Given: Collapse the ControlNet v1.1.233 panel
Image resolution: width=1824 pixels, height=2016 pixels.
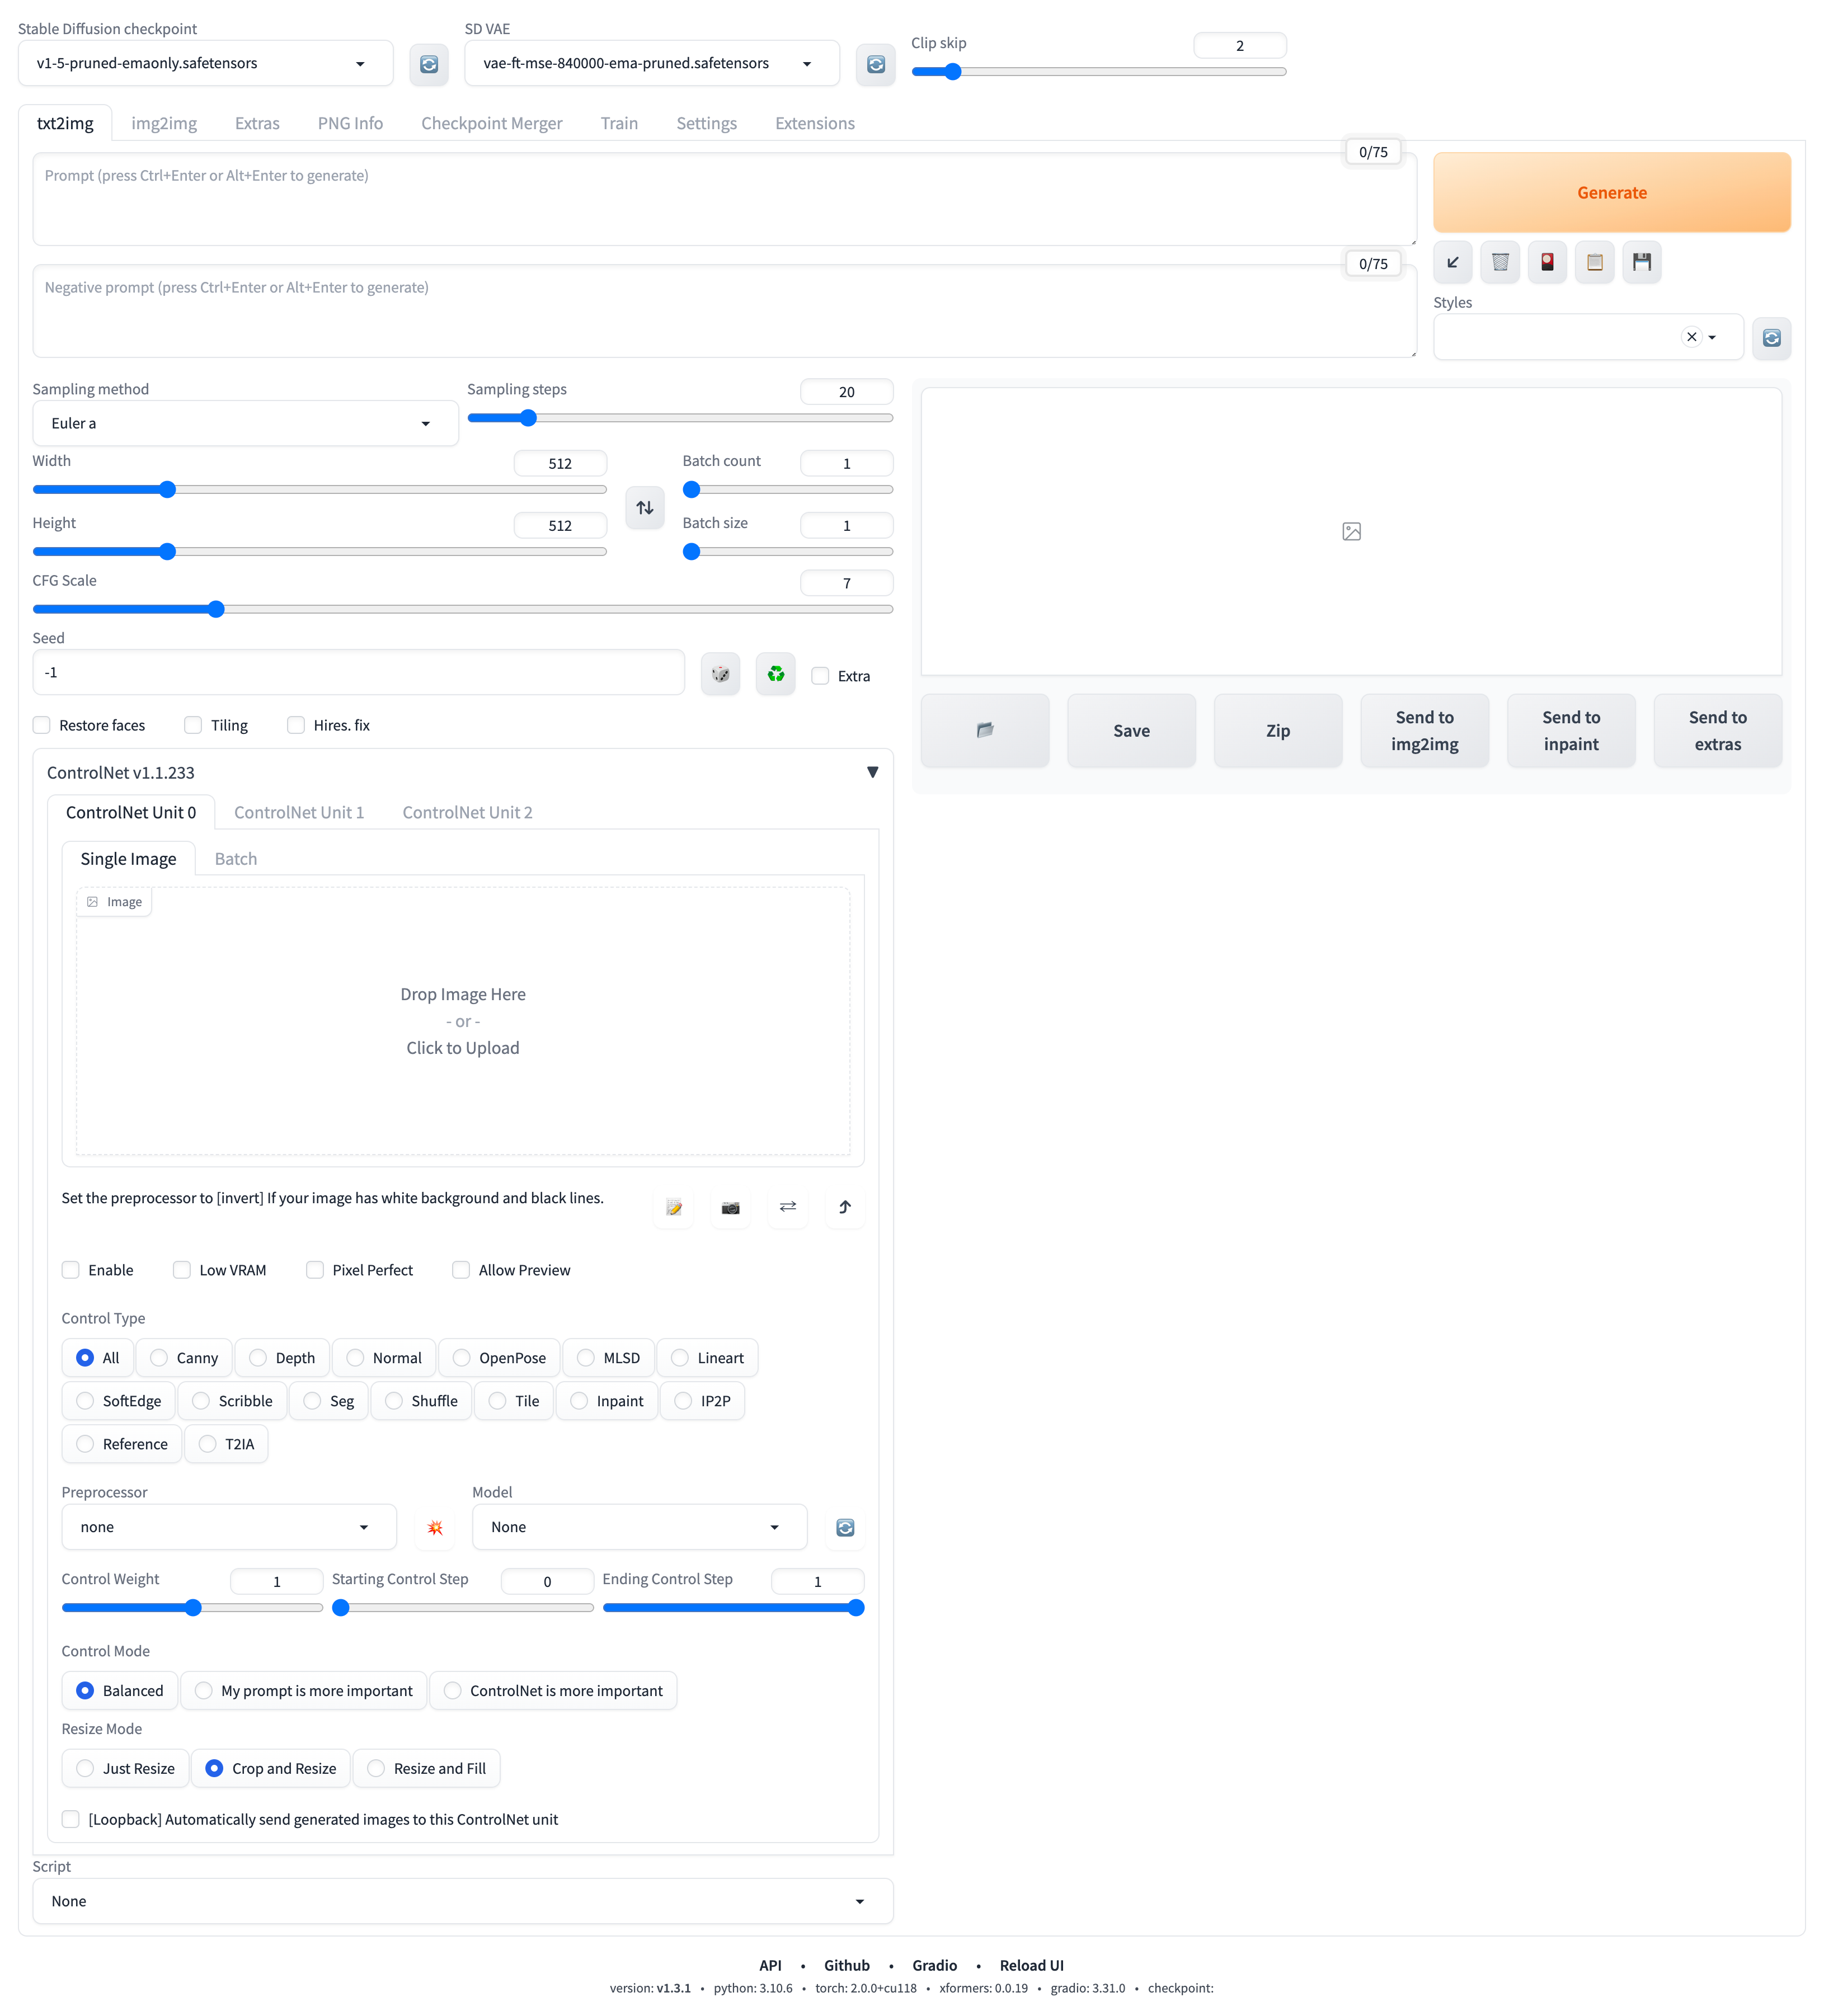Looking at the screenshot, I should [x=872, y=772].
